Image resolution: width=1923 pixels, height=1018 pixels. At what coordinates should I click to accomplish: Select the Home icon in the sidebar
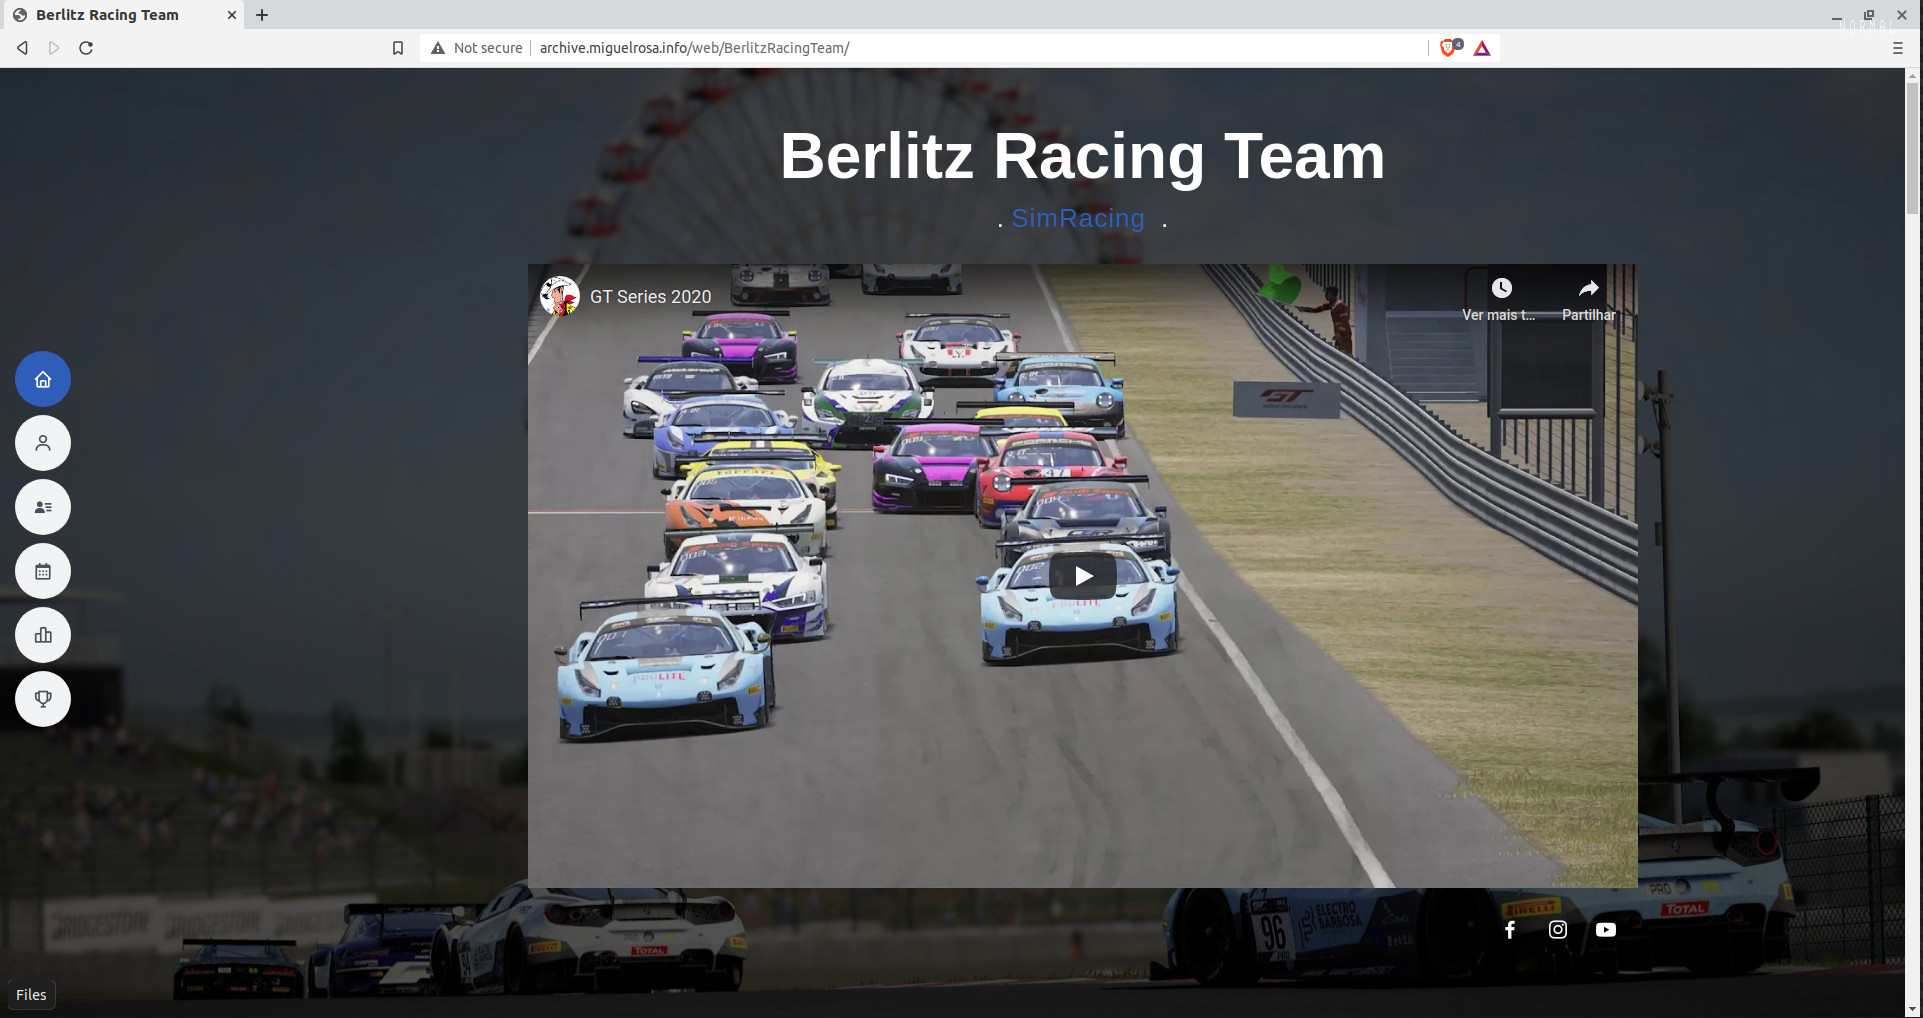point(42,378)
